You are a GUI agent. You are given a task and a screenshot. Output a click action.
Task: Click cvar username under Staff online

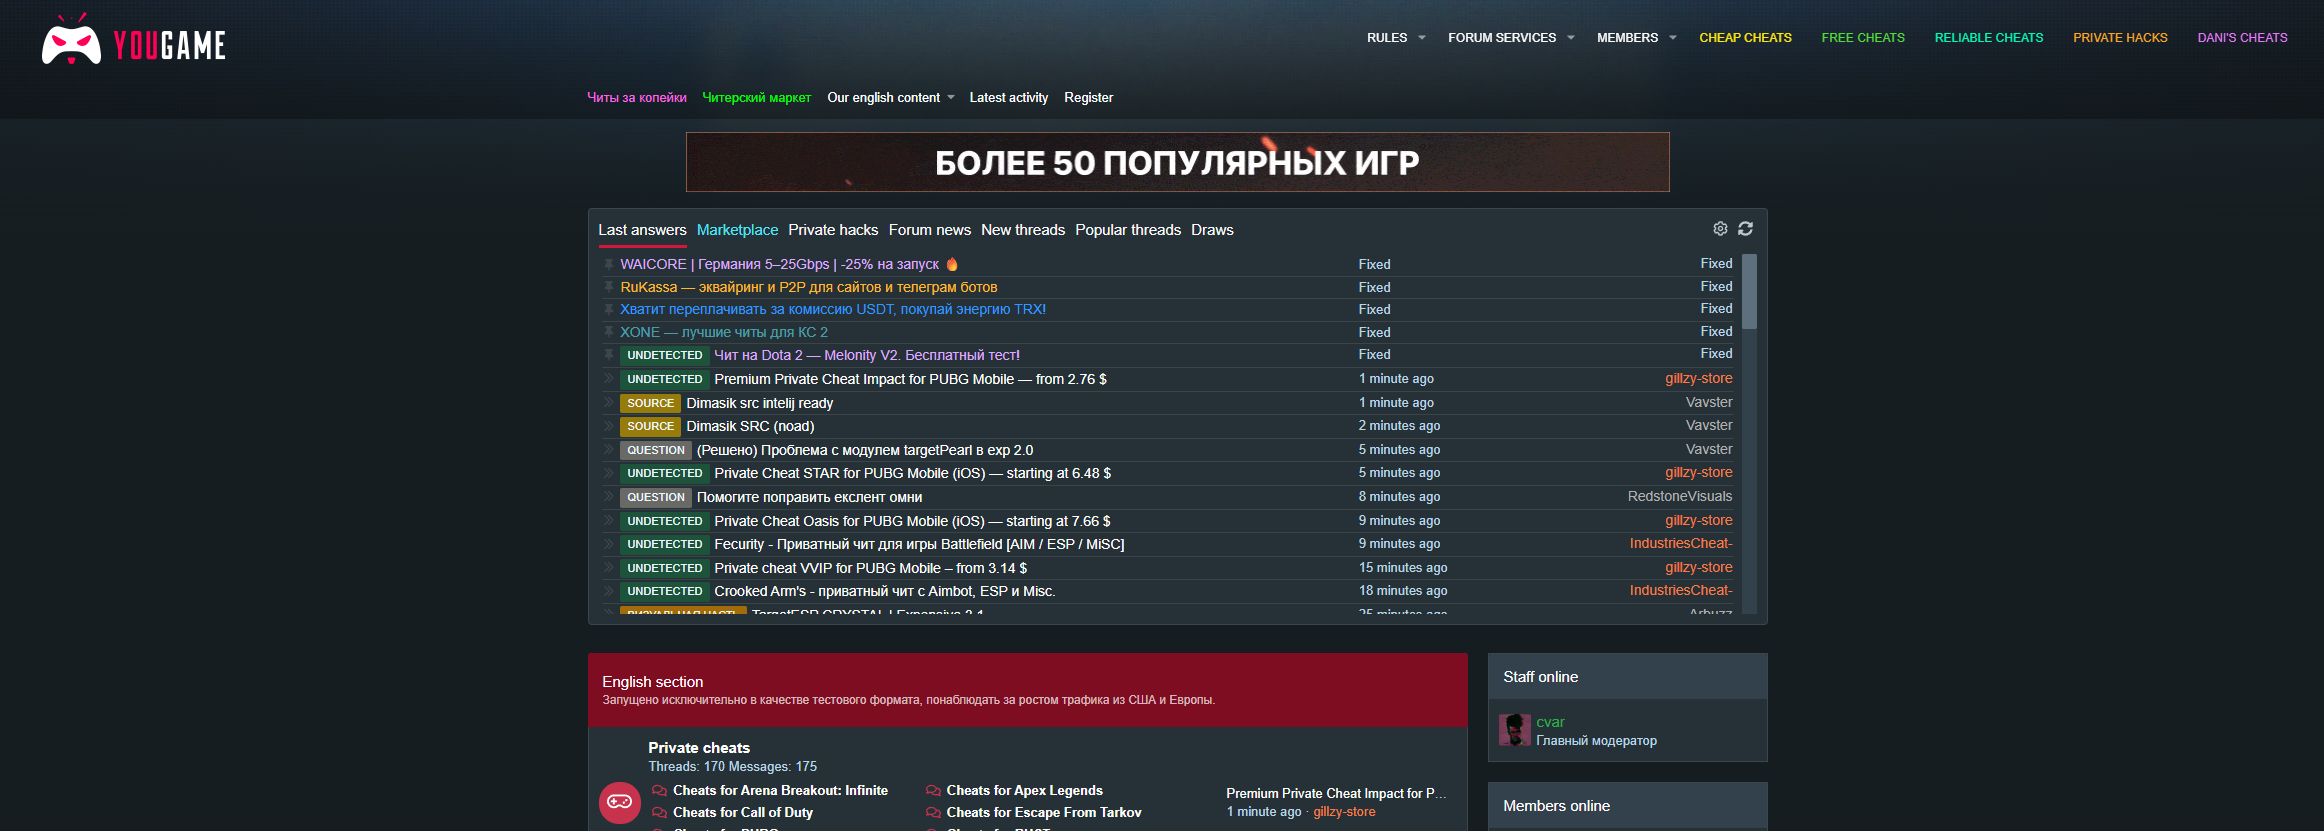1550,722
